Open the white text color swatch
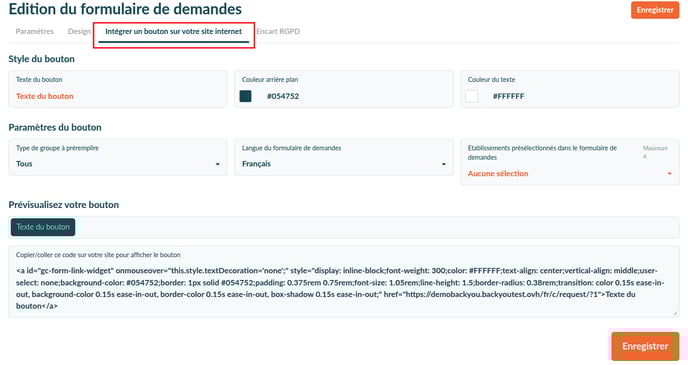Image resolution: width=688 pixels, height=365 pixels. pyautogui.click(x=471, y=96)
